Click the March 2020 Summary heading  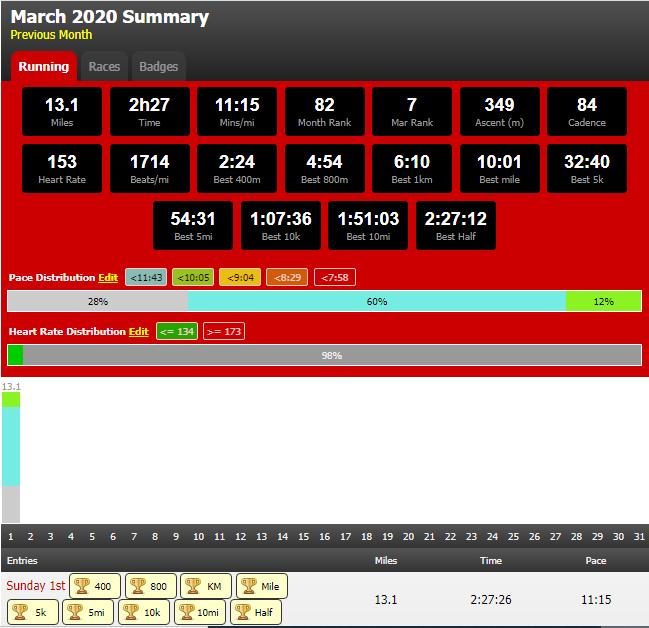(x=110, y=17)
